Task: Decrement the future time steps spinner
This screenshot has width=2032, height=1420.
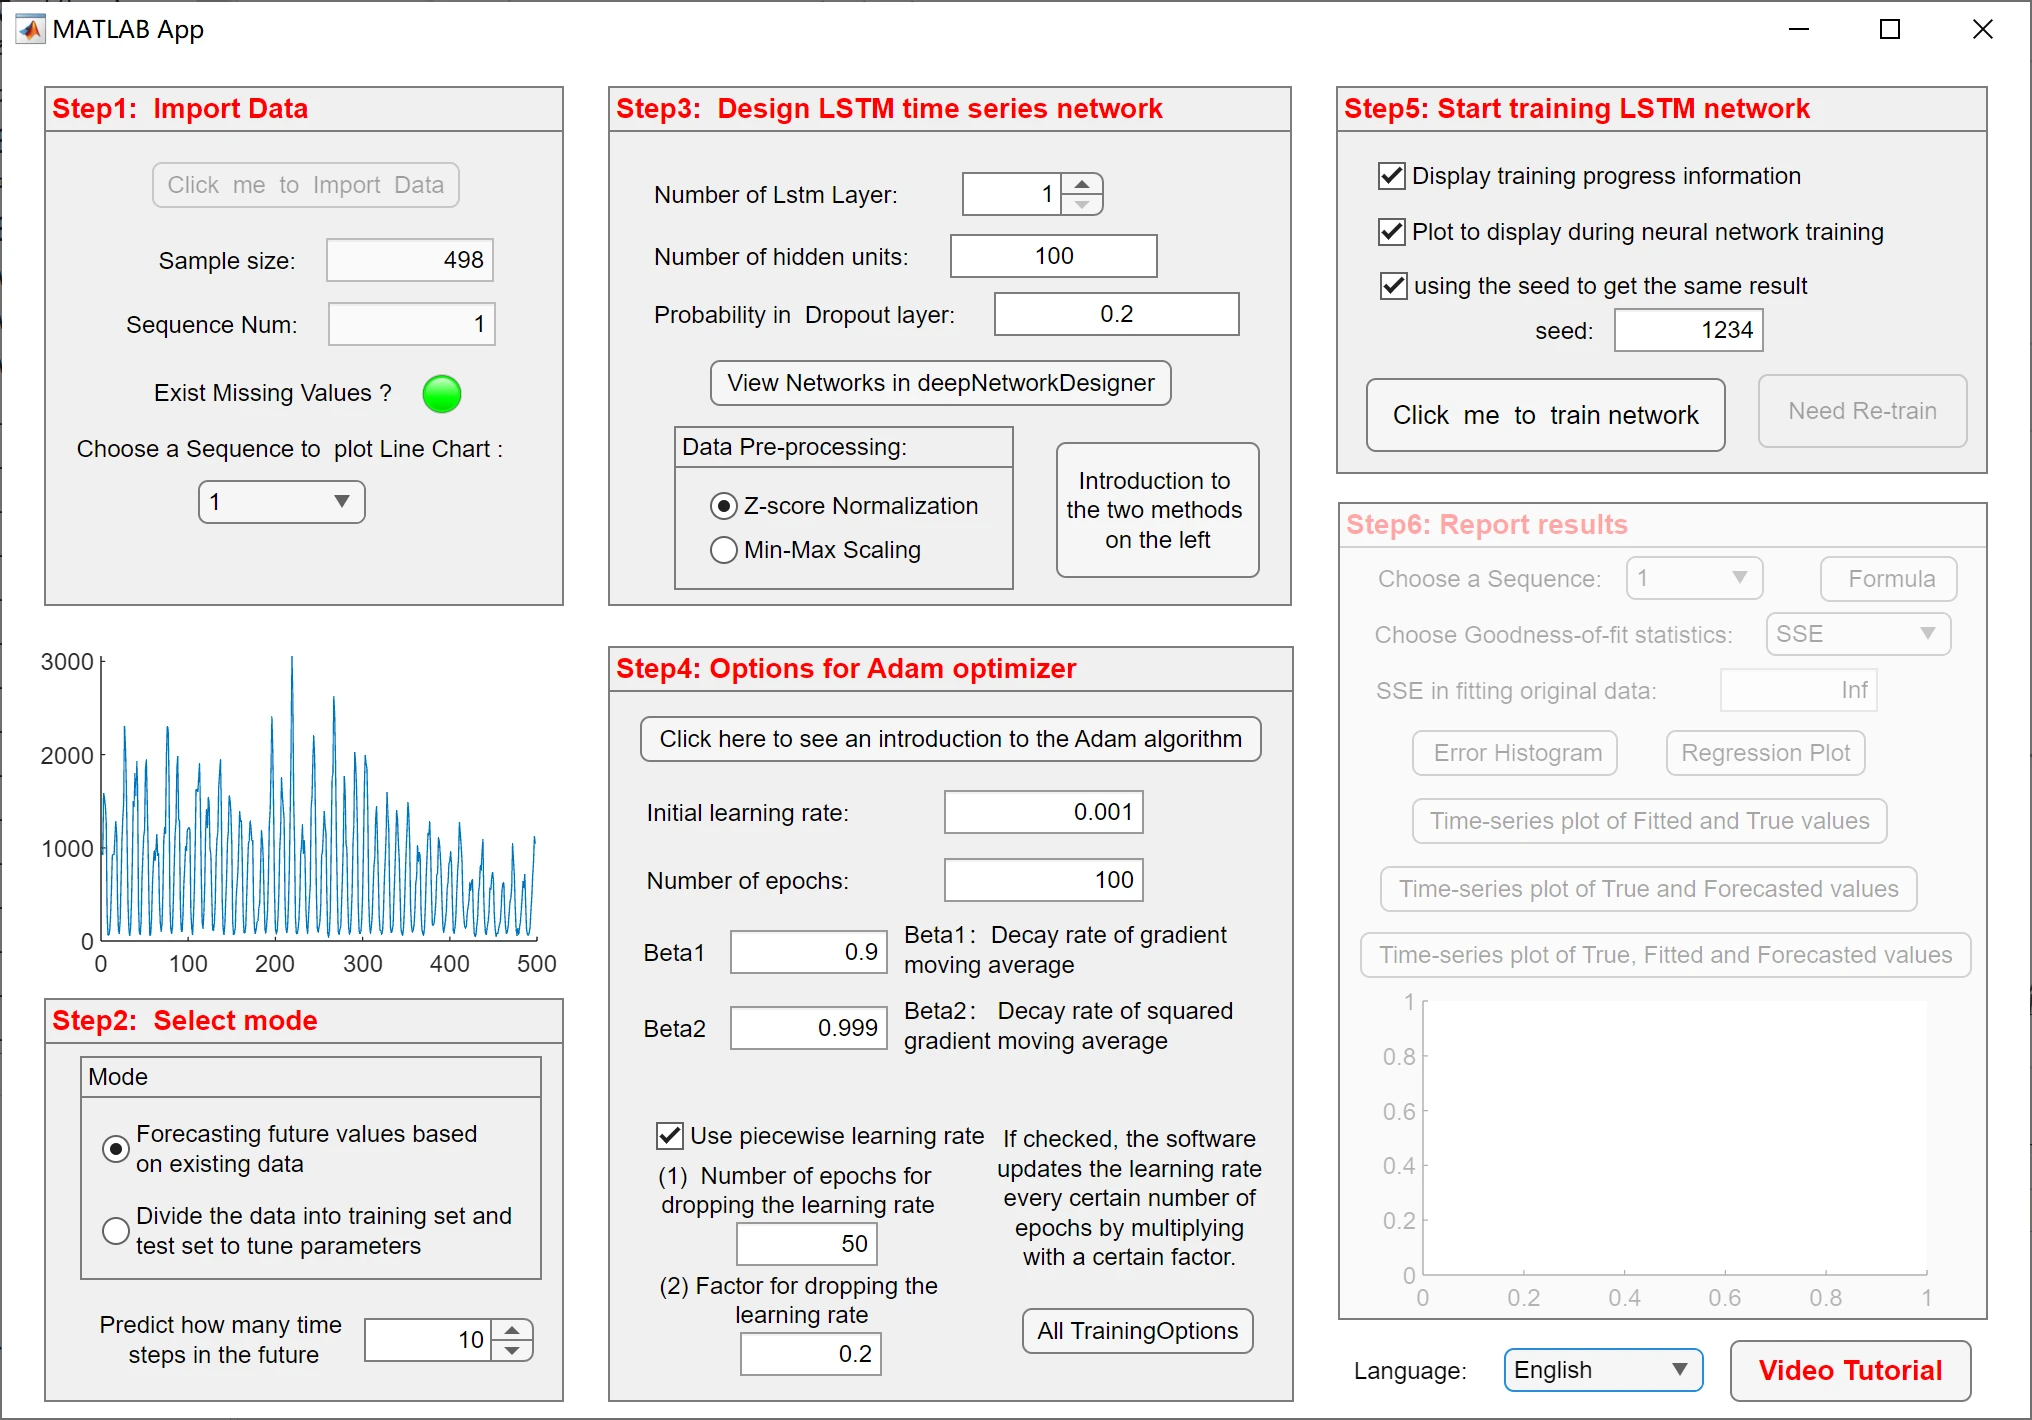Action: [512, 1350]
